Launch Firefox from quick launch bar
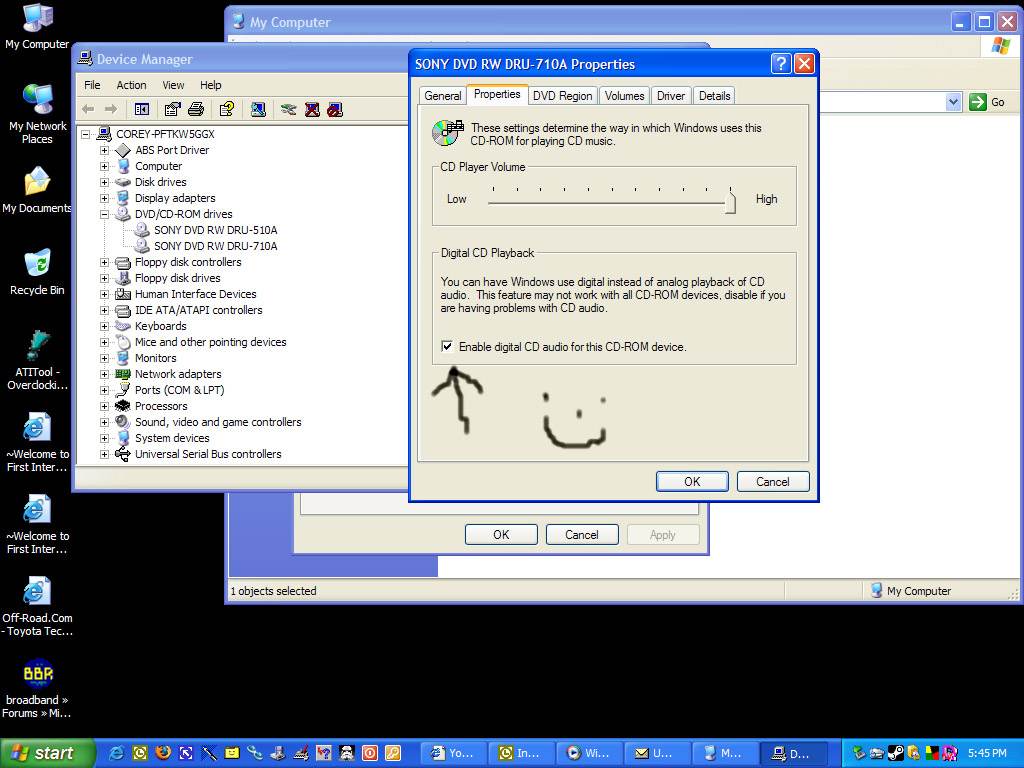Screen dimensions: 1024x768 pos(163,753)
